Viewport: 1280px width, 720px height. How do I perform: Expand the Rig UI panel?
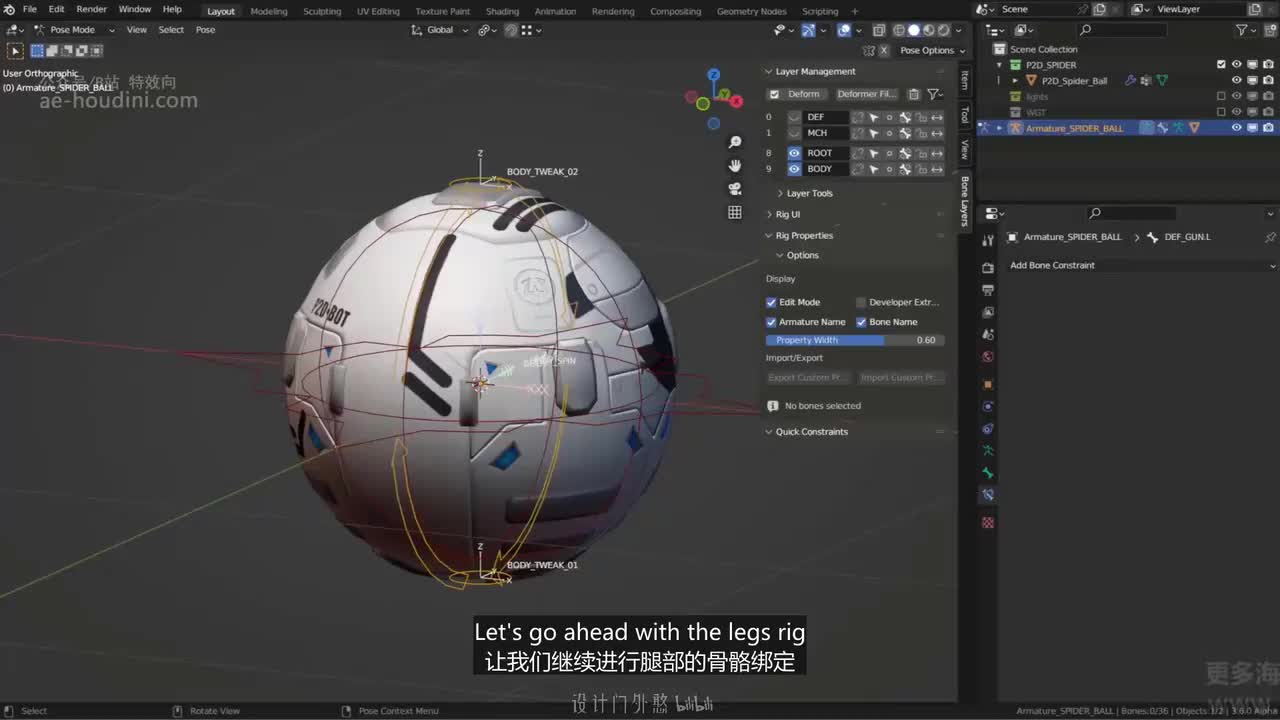point(788,214)
